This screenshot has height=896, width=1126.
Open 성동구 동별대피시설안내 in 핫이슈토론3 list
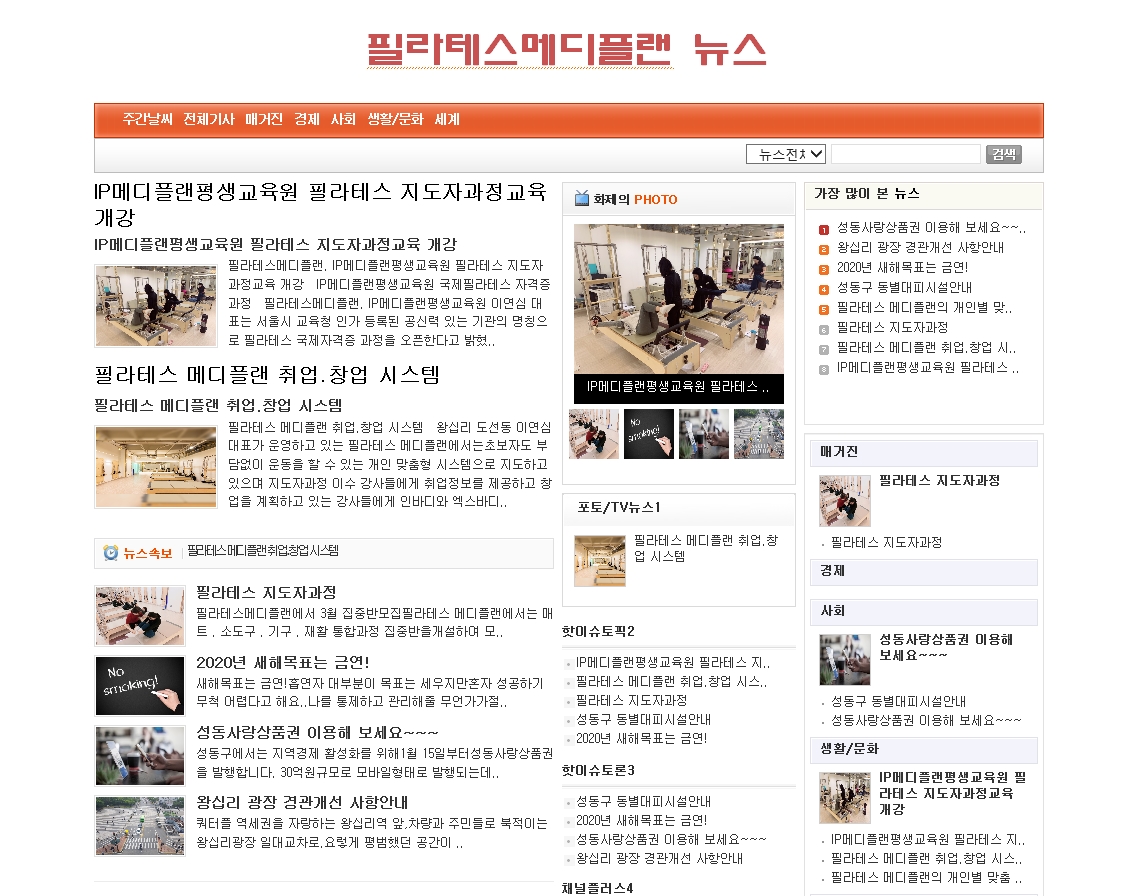(643, 802)
